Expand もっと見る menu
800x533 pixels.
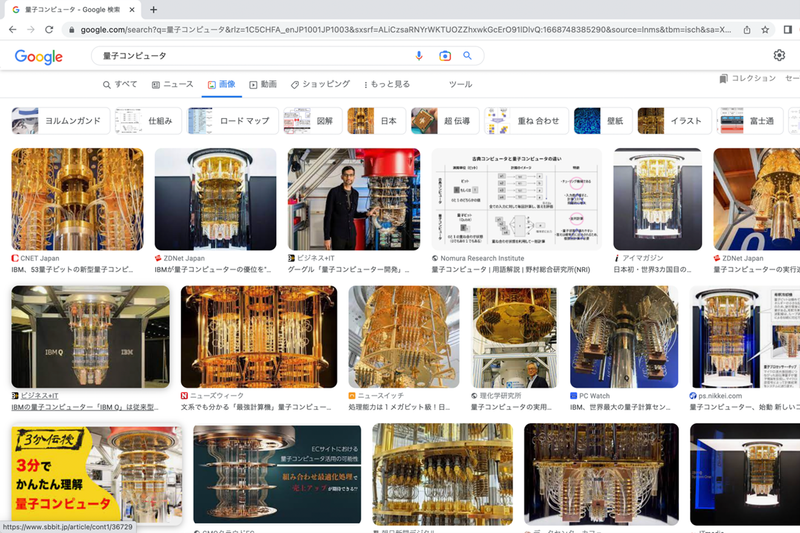387,84
